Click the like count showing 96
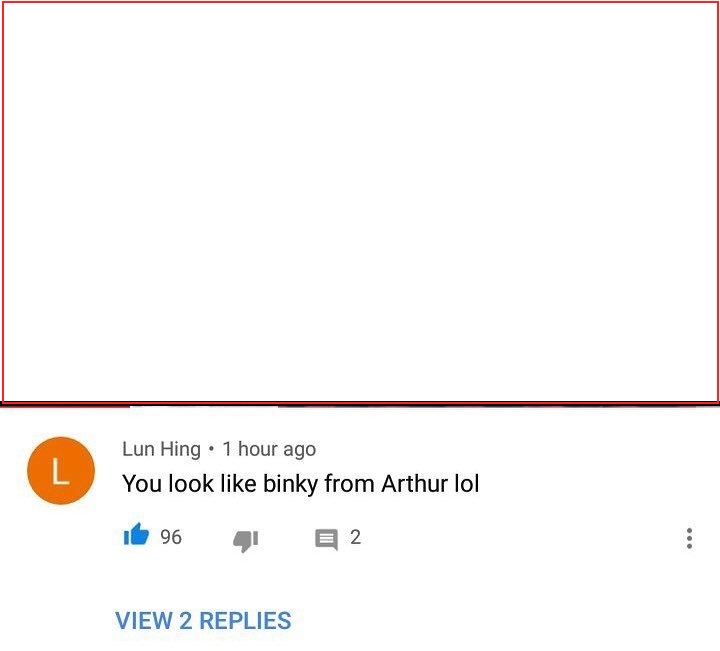This screenshot has width=720, height=651. click(x=171, y=537)
